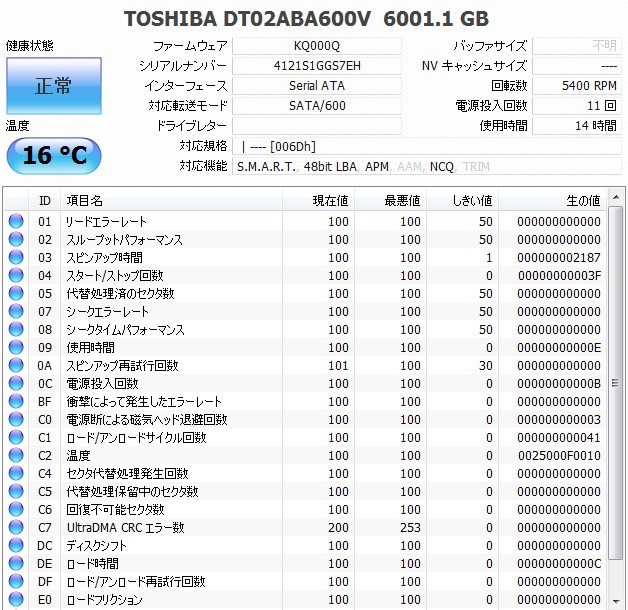Click the 使用時間 field showing 14 時間
Image resolution: width=628 pixels, height=610 pixels.
click(577, 126)
